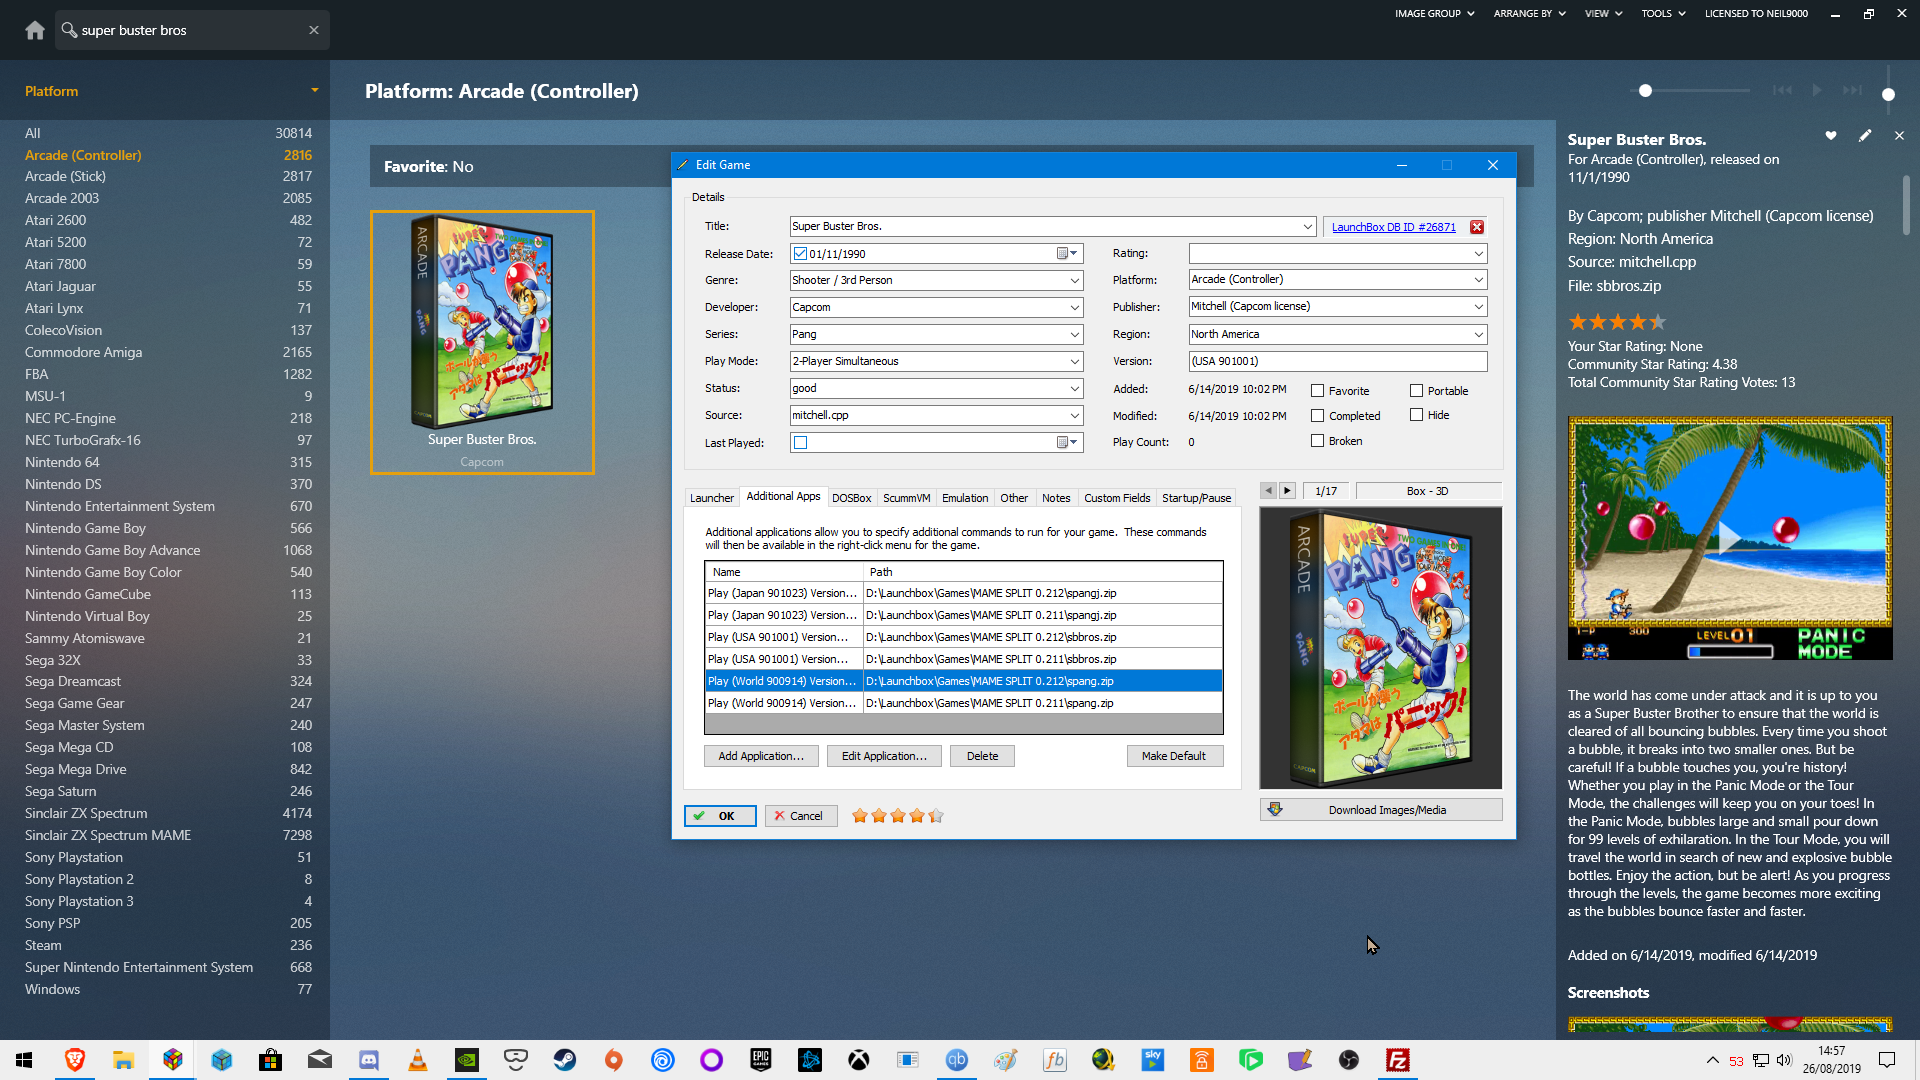The height and width of the screenshot is (1080, 1920).
Task: Go to the LaunchBox home icon
Action: pos(35,30)
